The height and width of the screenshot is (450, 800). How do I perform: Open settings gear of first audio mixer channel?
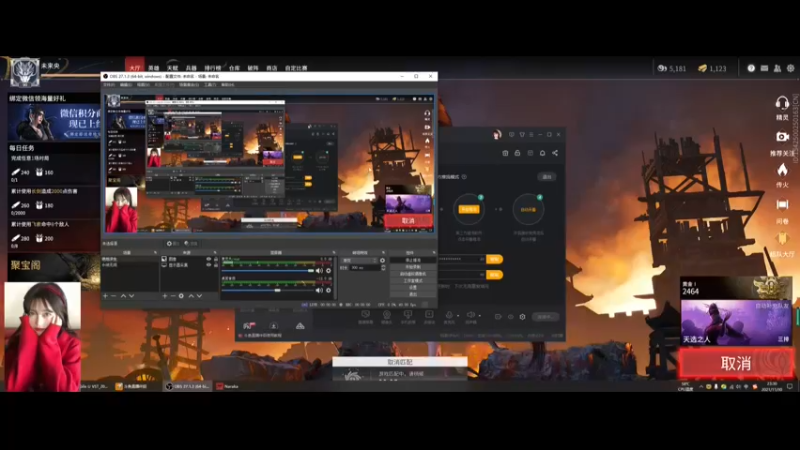[329, 271]
